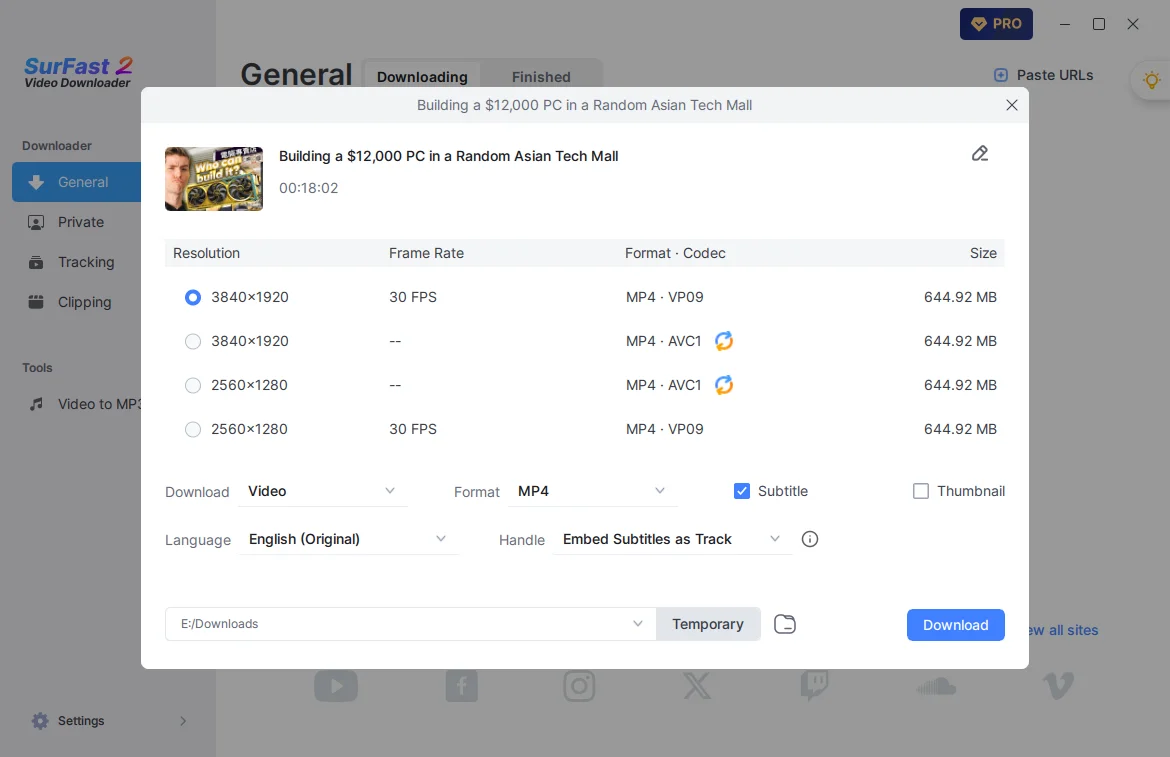
Task: Enable the Thumbnail checkbox
Action: (x=921, y=491)
